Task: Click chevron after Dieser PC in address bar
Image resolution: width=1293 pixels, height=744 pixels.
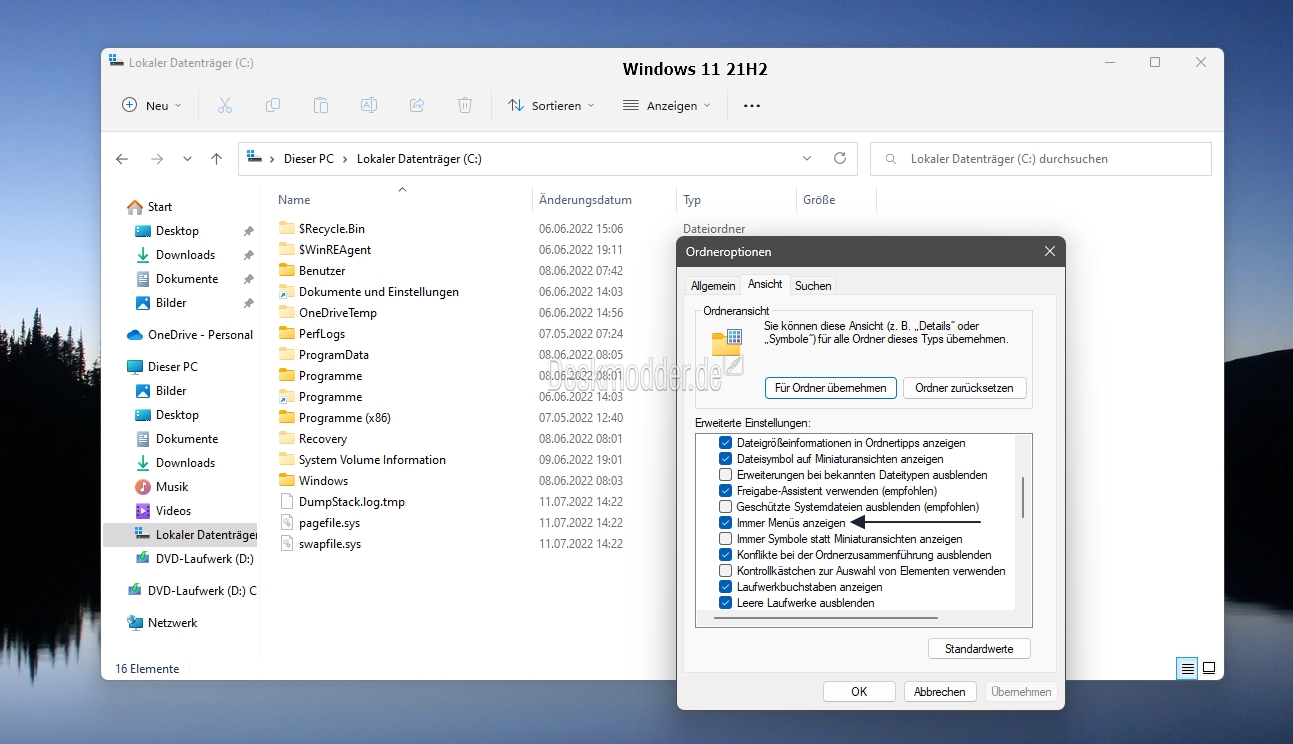Action: 344,159
